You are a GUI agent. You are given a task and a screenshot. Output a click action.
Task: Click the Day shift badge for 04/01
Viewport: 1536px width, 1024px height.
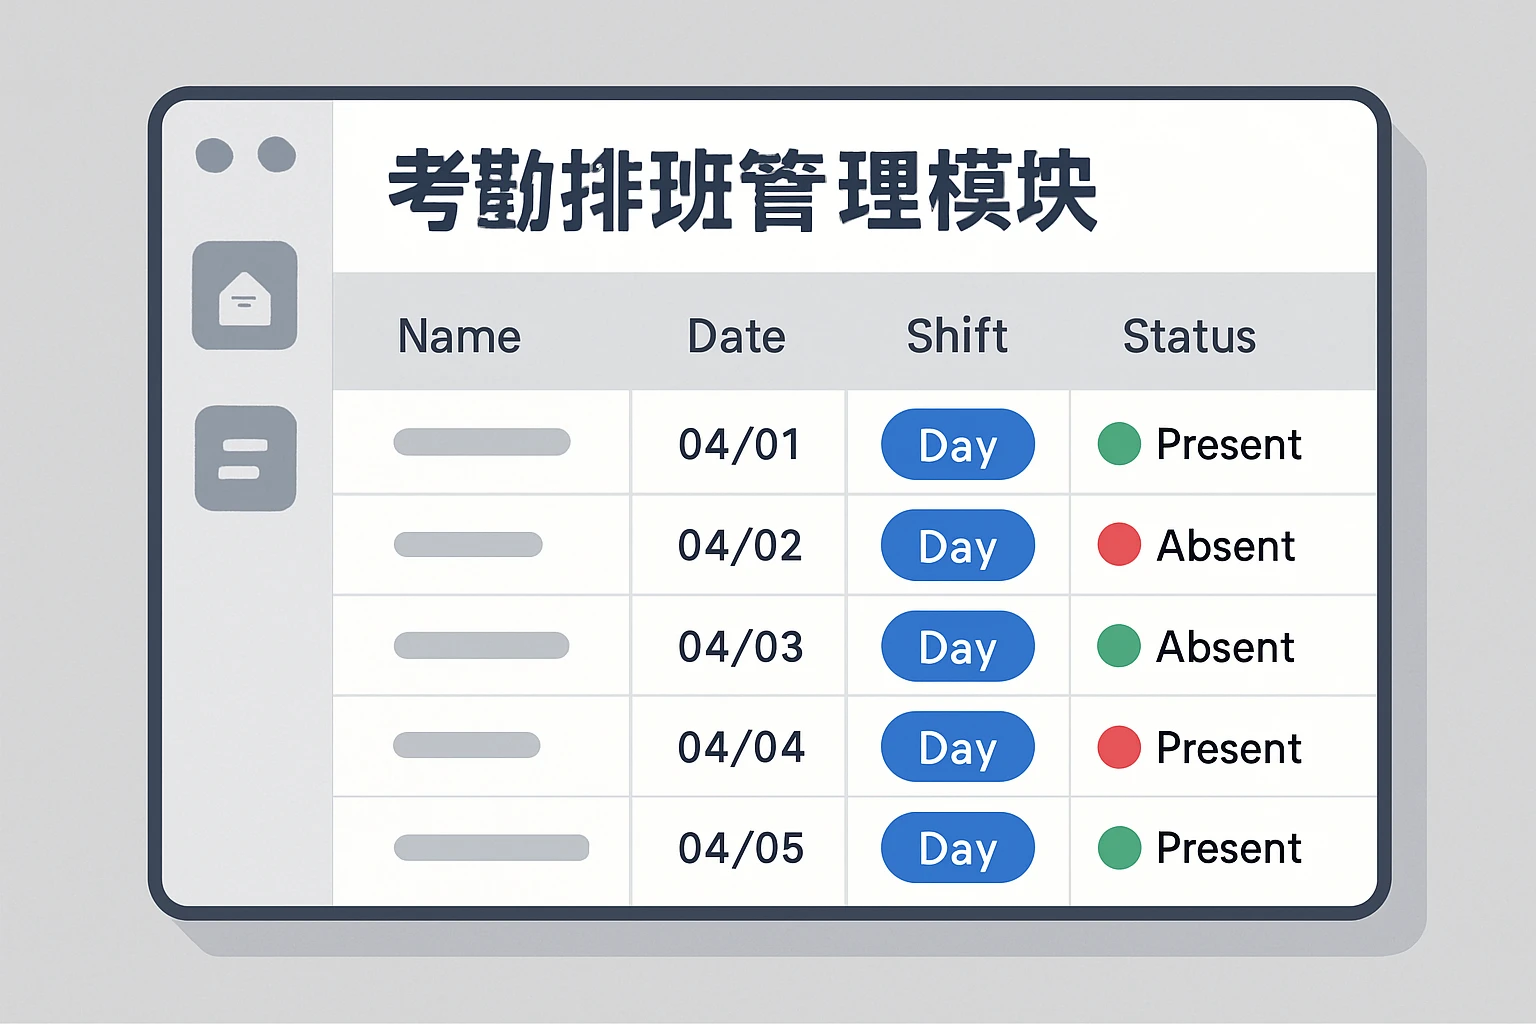click(957, 444)
